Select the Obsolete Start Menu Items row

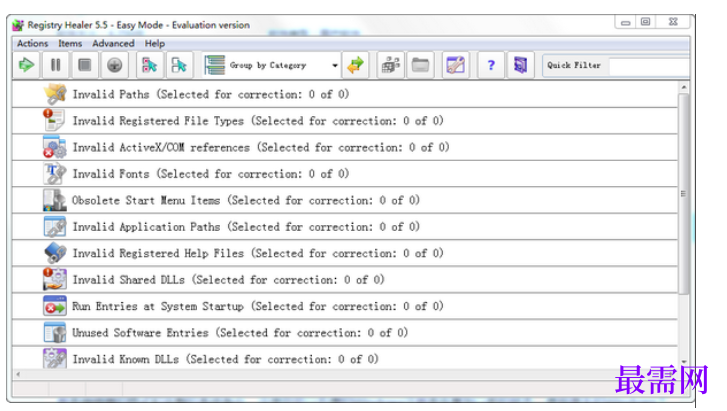[x=245, y=200]
